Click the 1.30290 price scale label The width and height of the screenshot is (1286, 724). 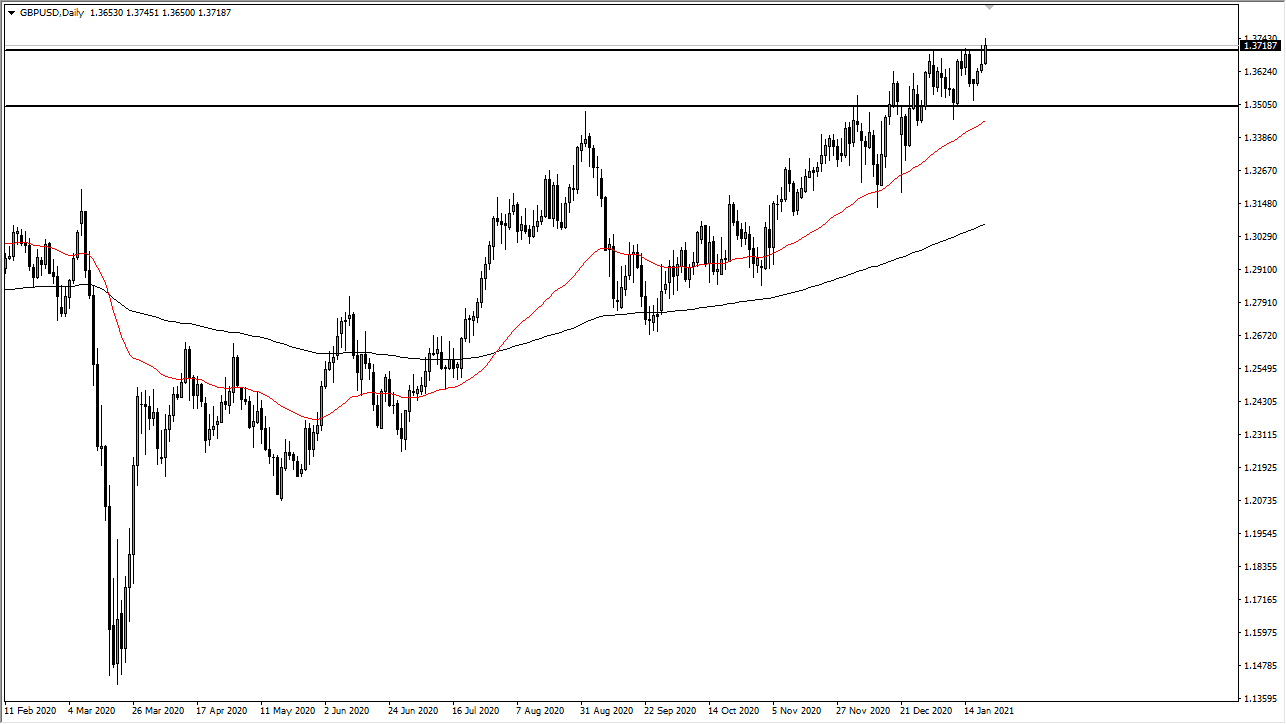pos(1260,237)
